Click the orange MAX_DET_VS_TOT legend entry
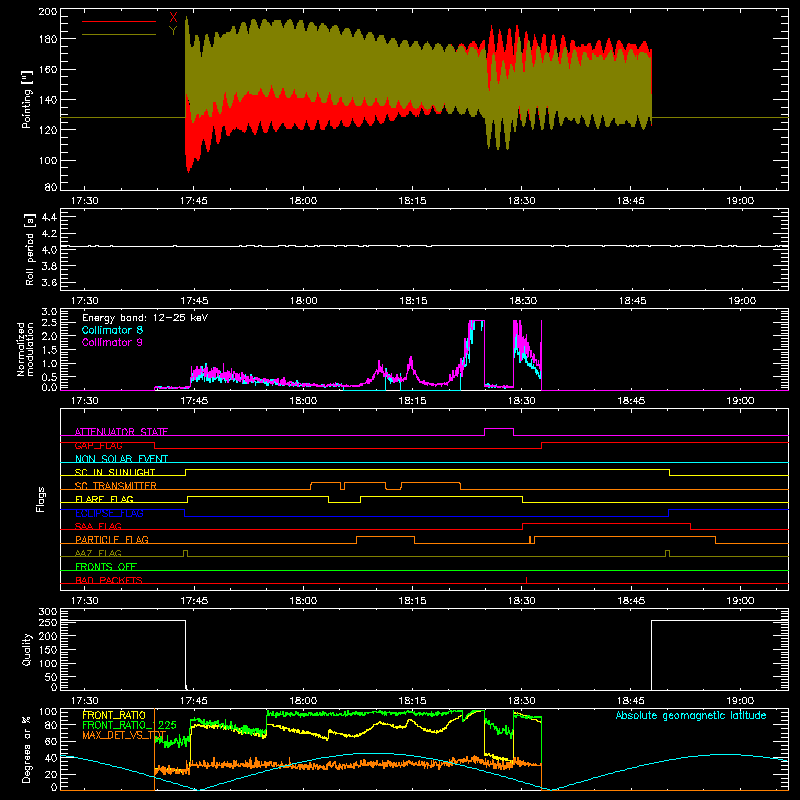Image resolution: width=800 pixels, height=800 pixels. pos(124,735)
